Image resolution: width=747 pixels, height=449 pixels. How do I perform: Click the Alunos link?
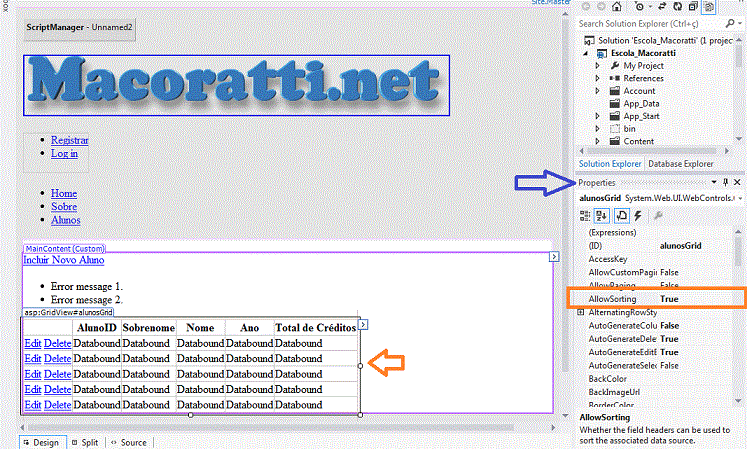point(66,220)
